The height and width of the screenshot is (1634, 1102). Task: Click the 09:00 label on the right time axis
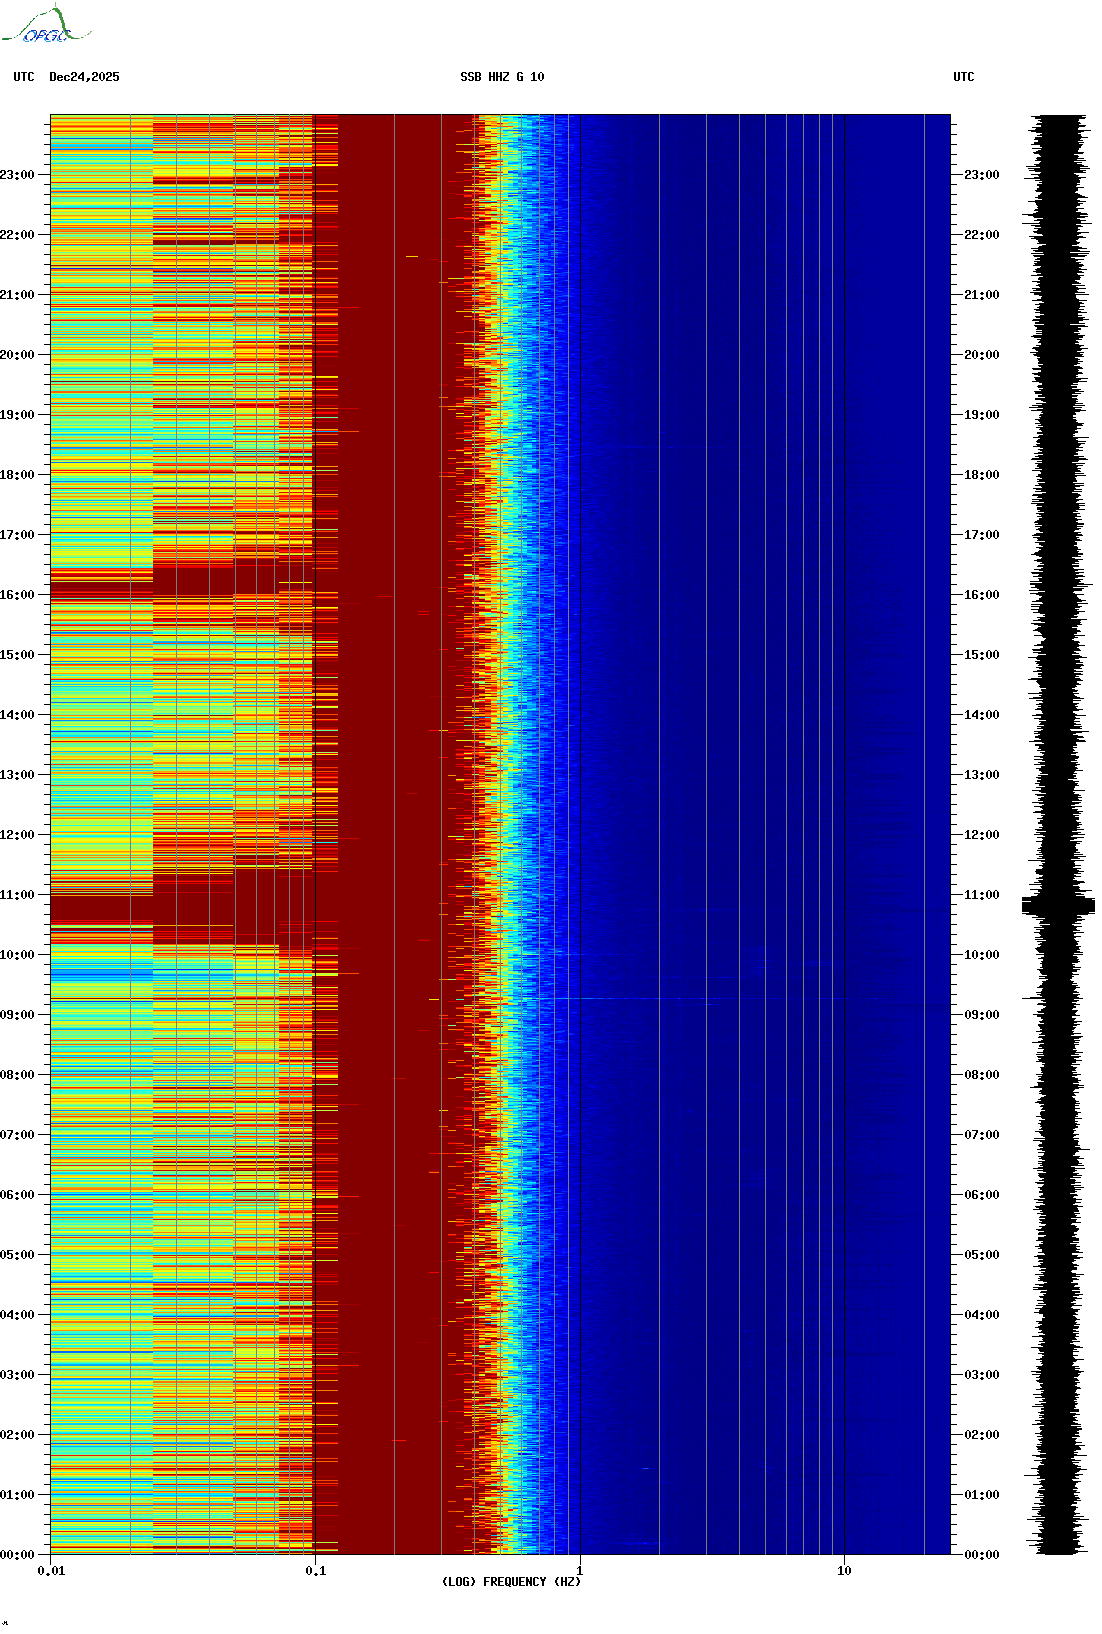981,1015
